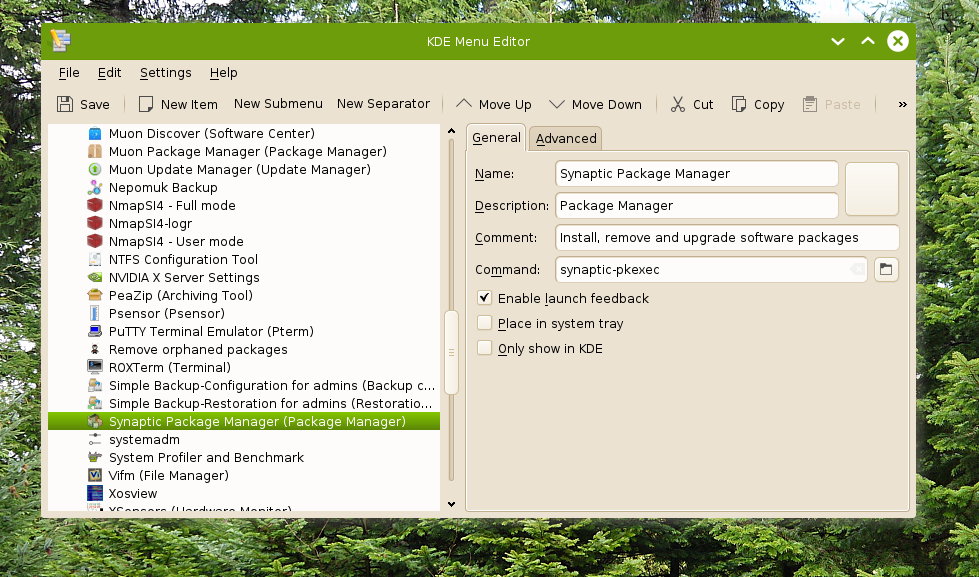Click the Save toolbar icon
This screenshot has width=979, height=577.
point(65,104)
